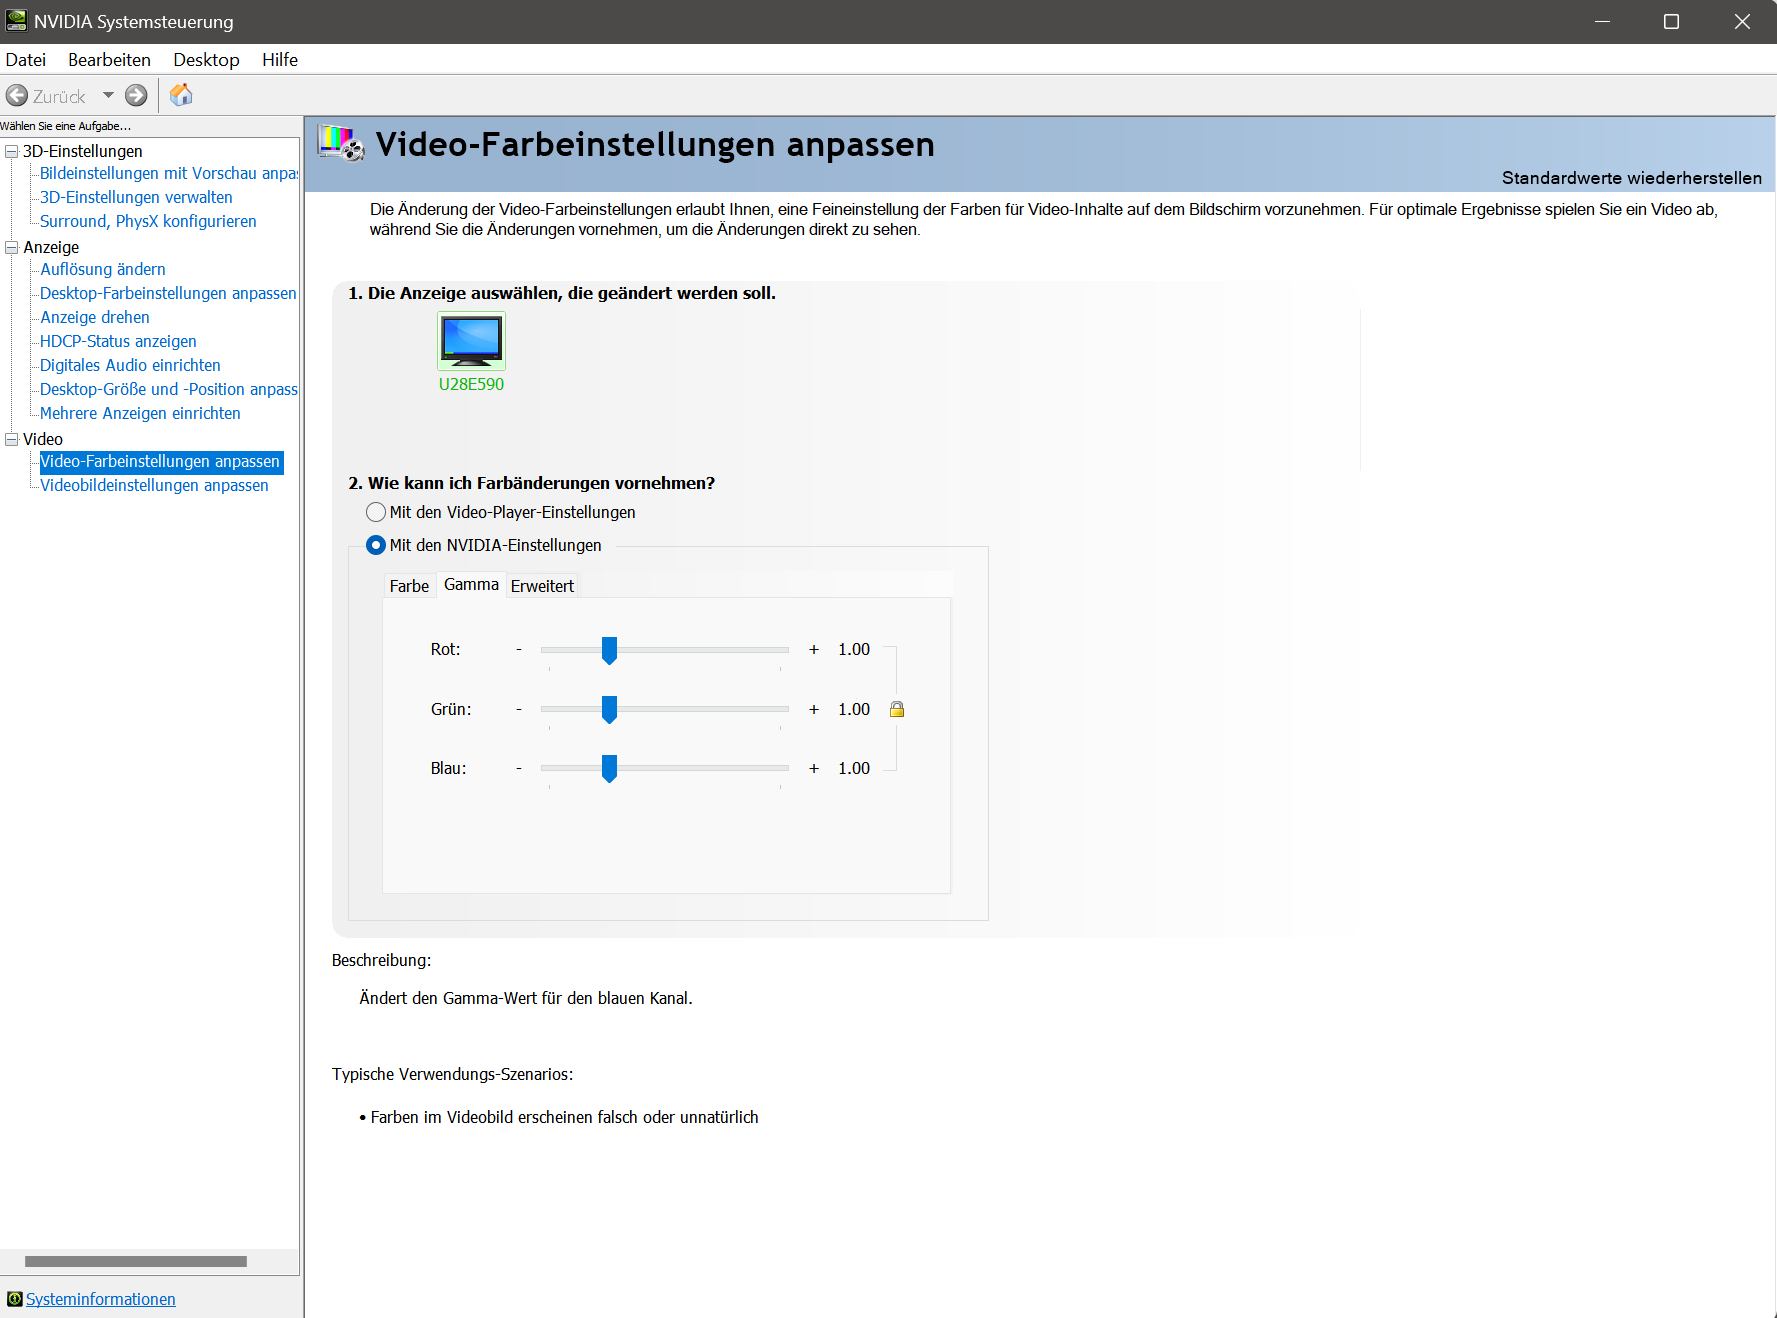Open the back history dropdown arrow
The width and height of the screenshot is (1777, 1318).
click(108, 96)
